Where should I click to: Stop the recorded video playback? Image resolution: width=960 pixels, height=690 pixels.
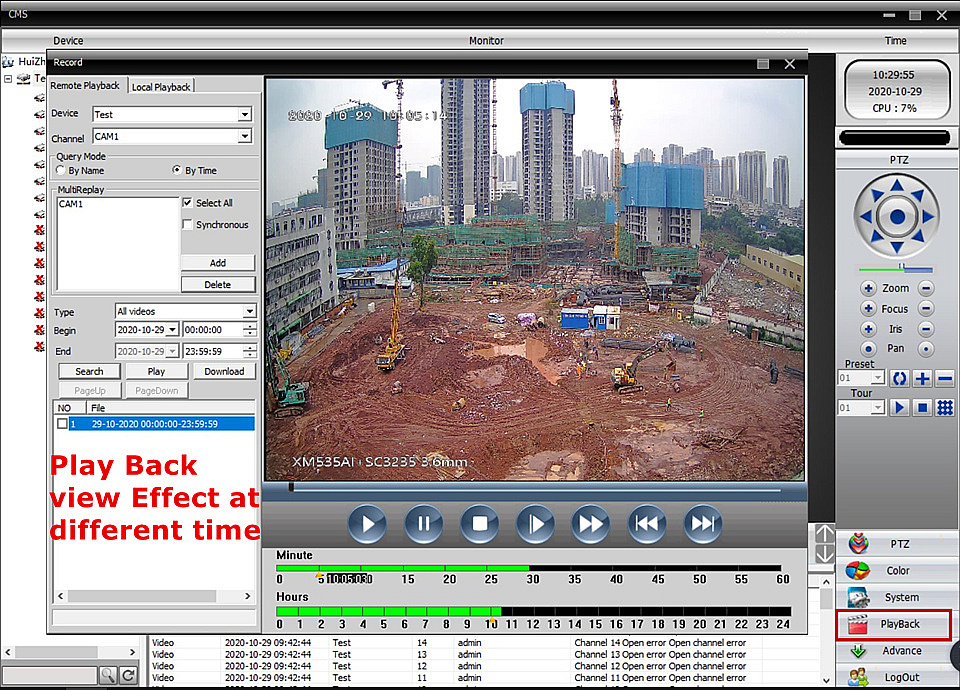(x=479, y=523)
